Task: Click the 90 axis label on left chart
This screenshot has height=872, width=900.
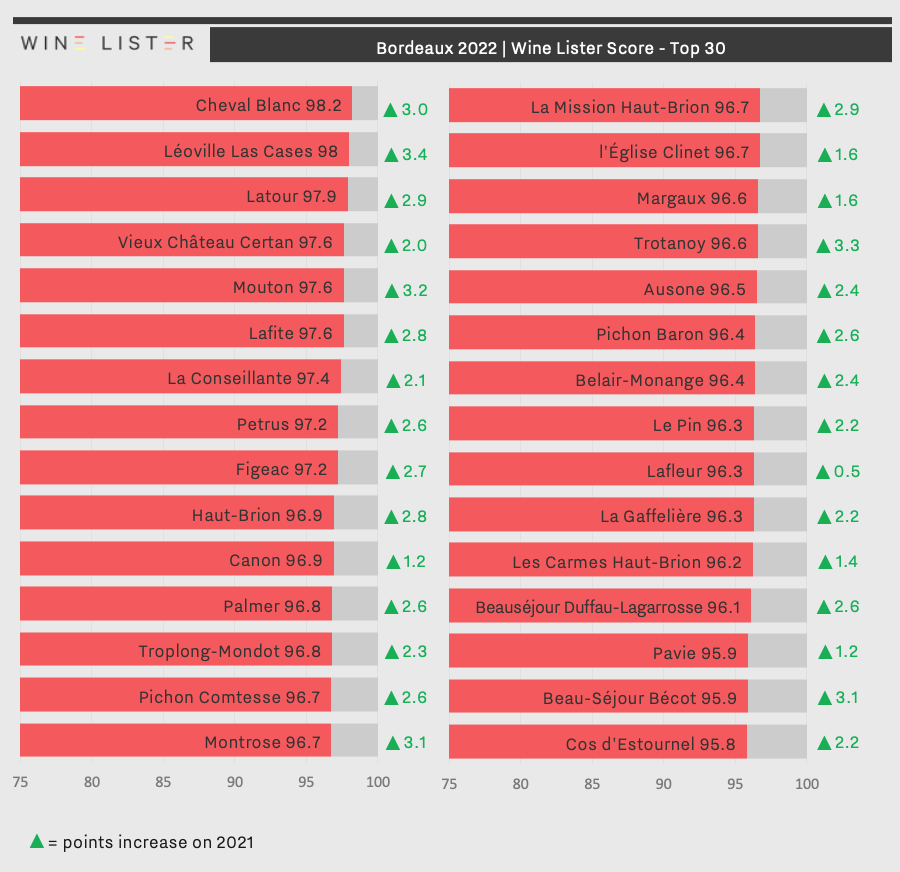Action: coord(234,782)
